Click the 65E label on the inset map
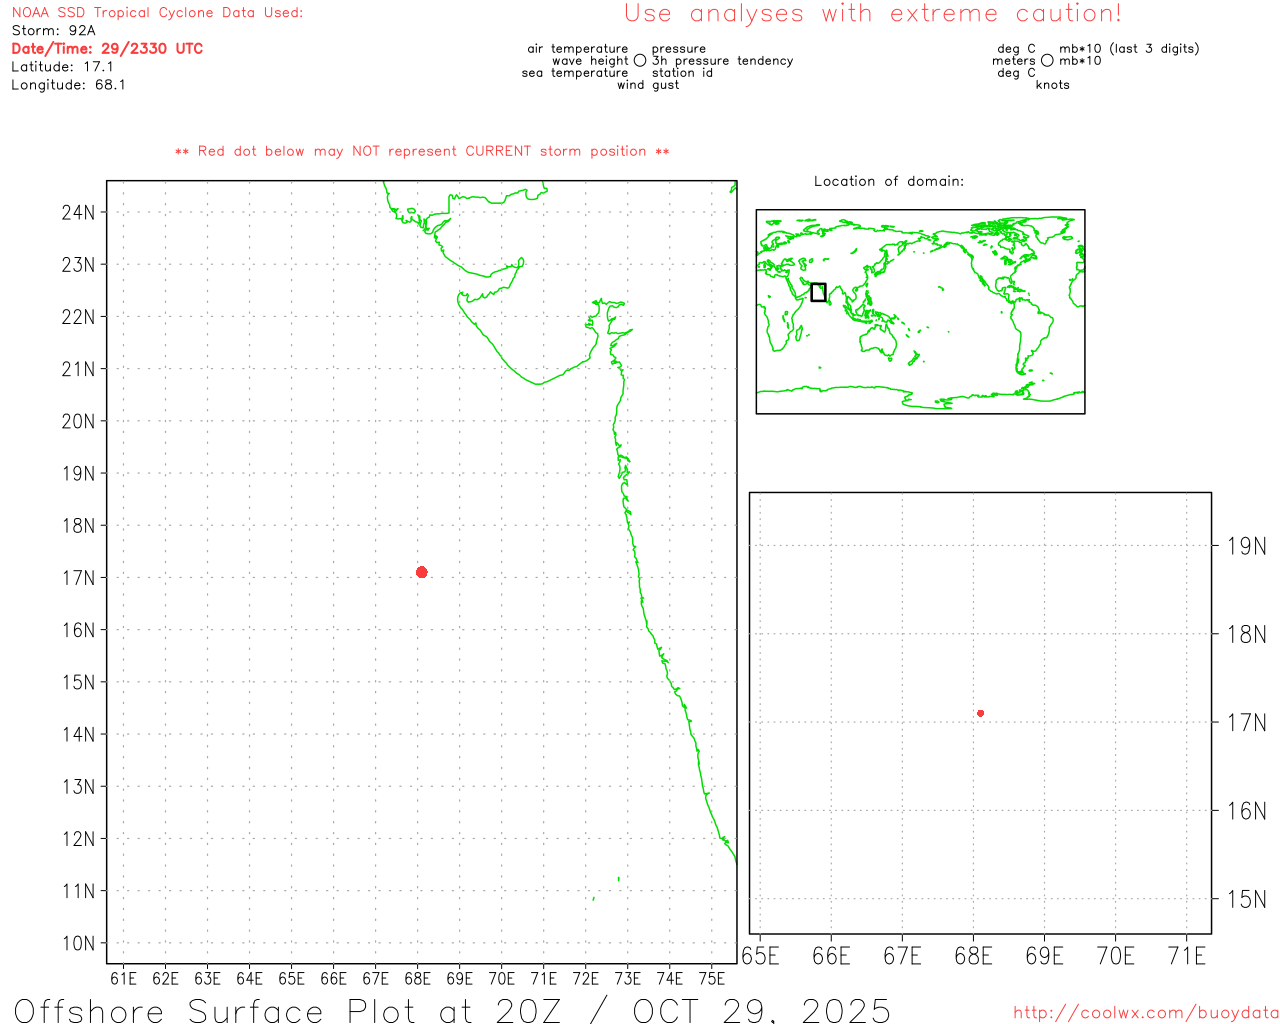 tap(760, 956)
